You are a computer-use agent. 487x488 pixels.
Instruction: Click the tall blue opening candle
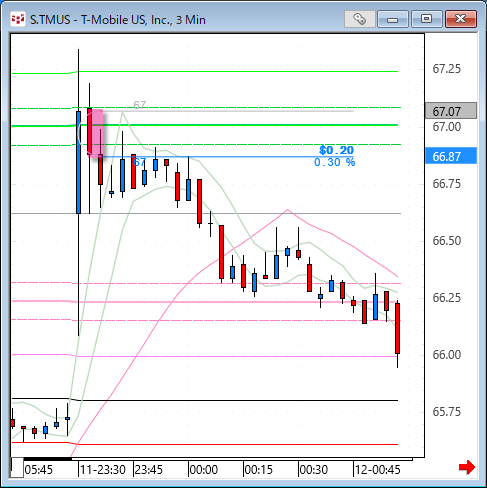point(78,162)
